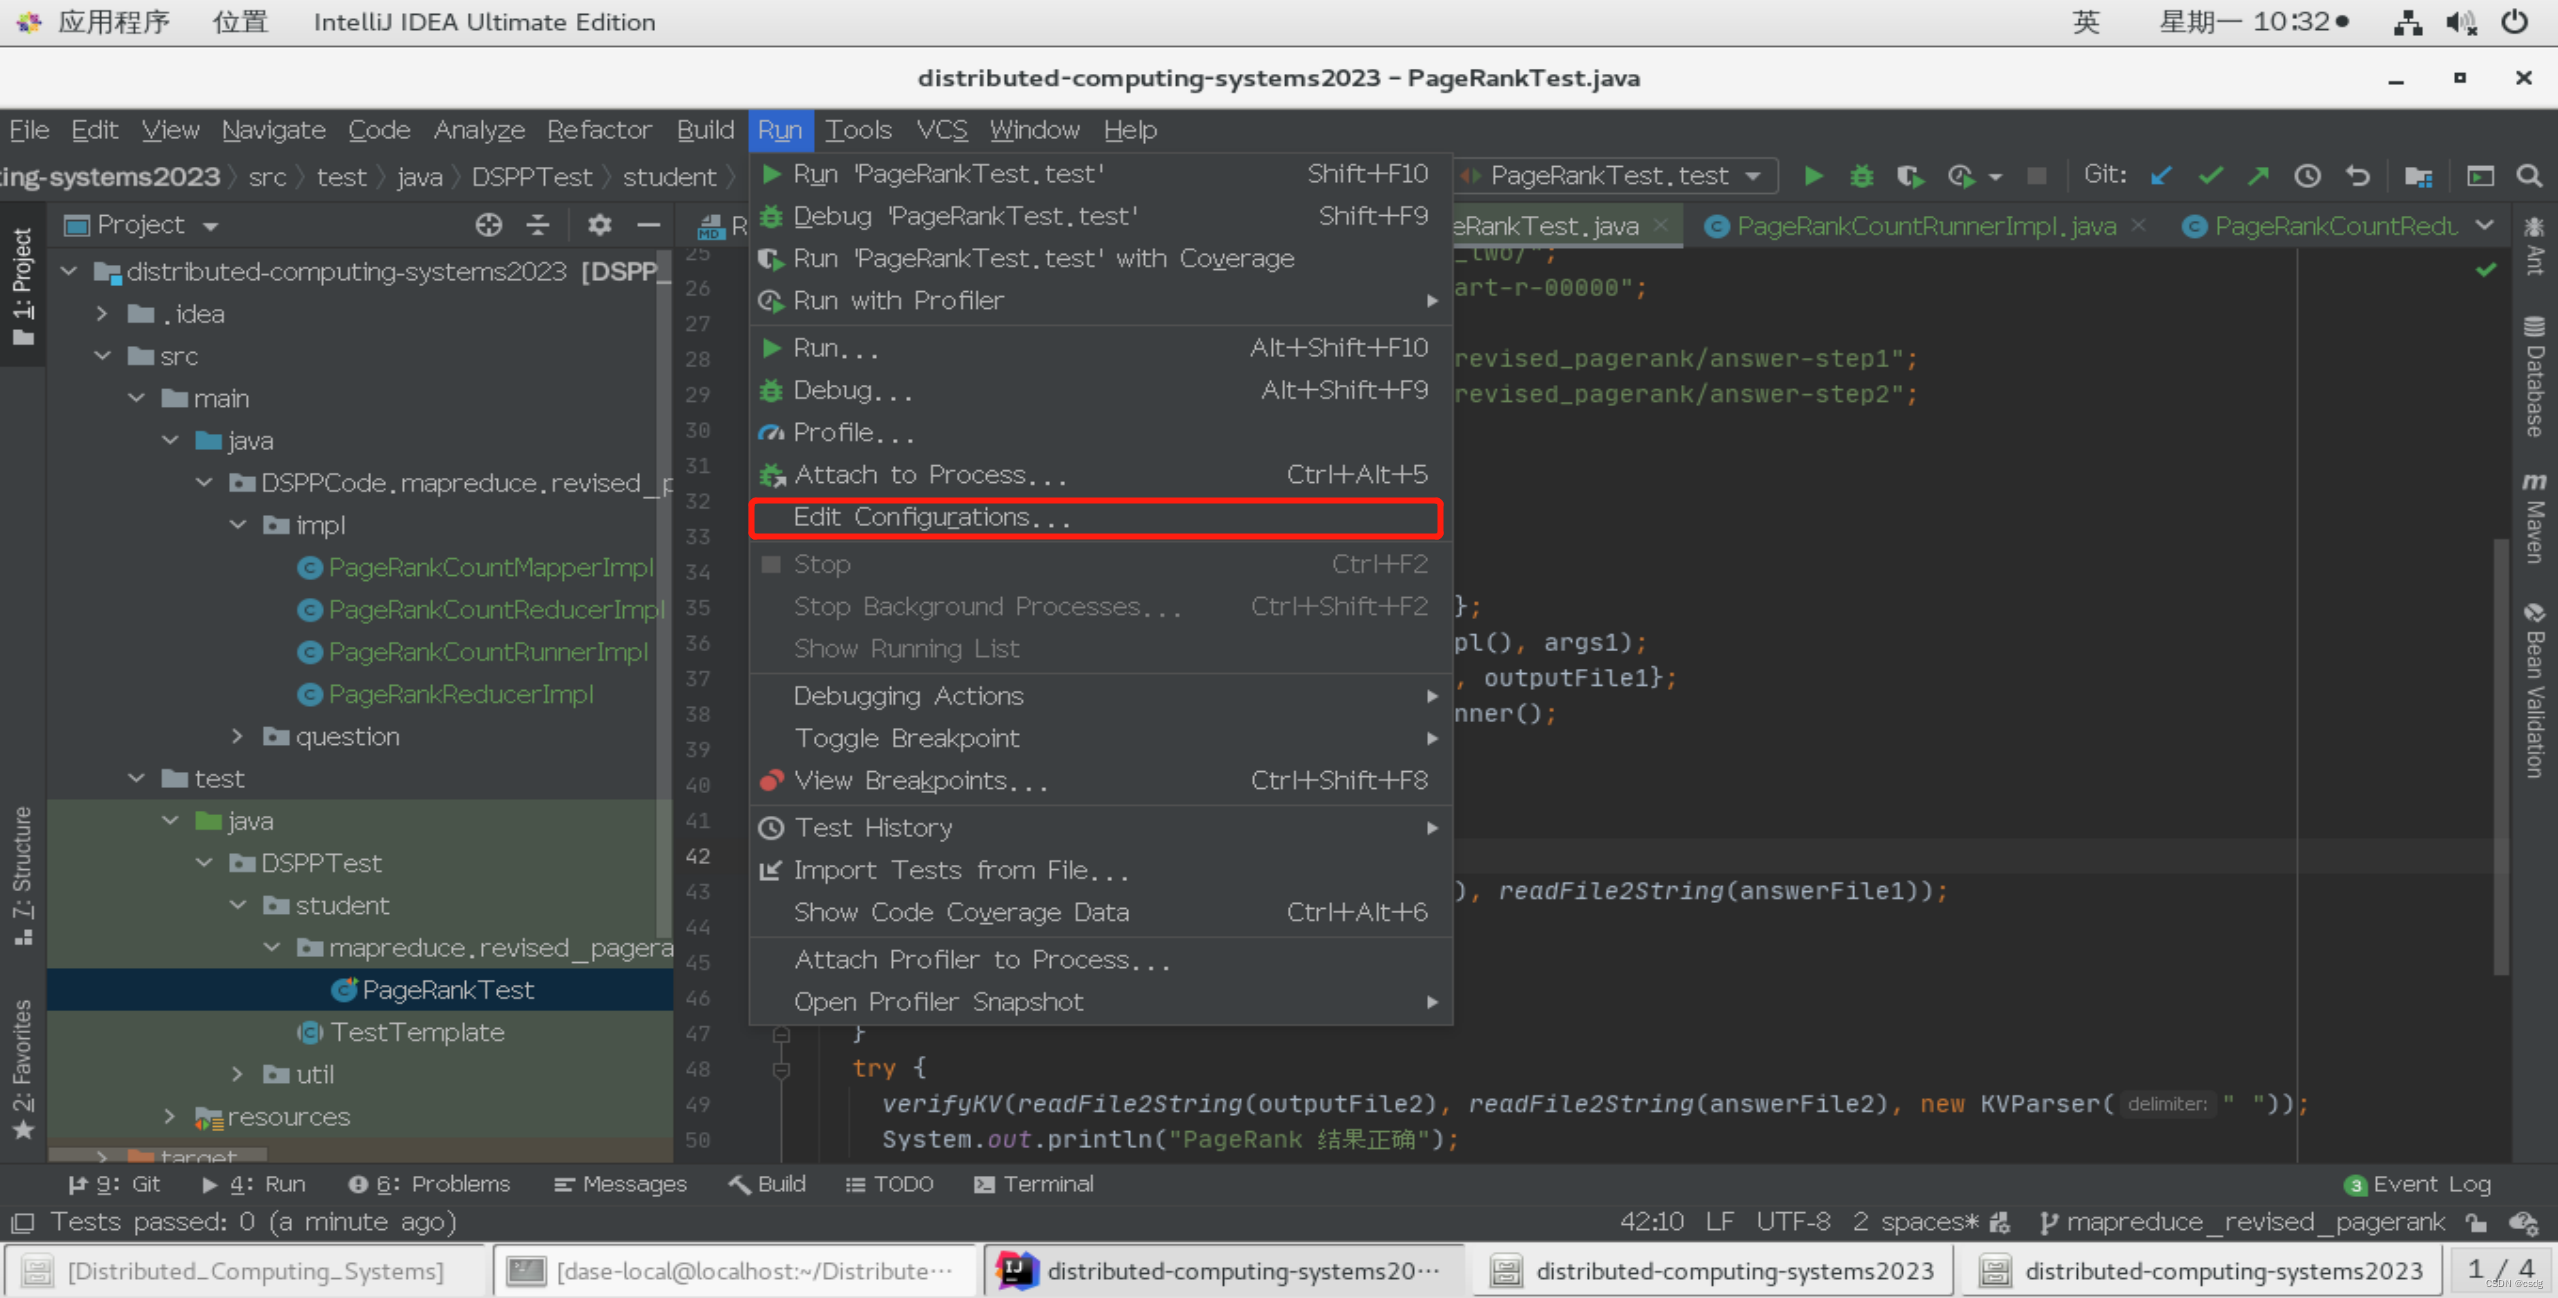Click the green Run button in toolbar
This screenshot has width=2558, height=1298.
[1813, 176]
